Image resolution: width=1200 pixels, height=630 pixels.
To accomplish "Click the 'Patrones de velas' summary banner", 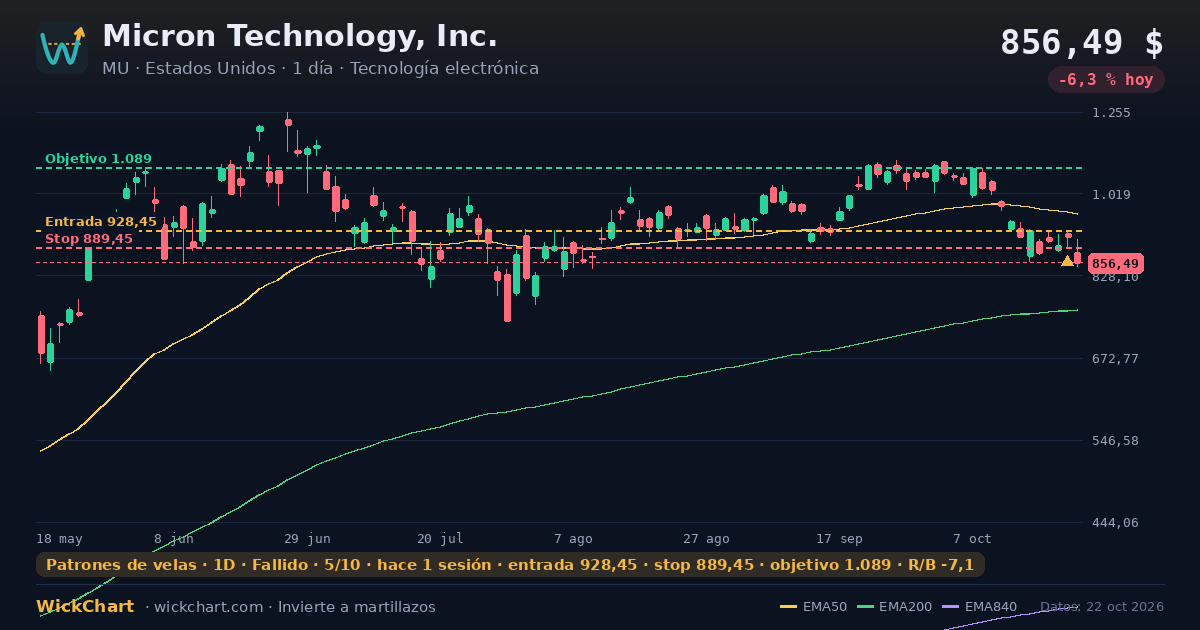I will click(x=510, y=565).
